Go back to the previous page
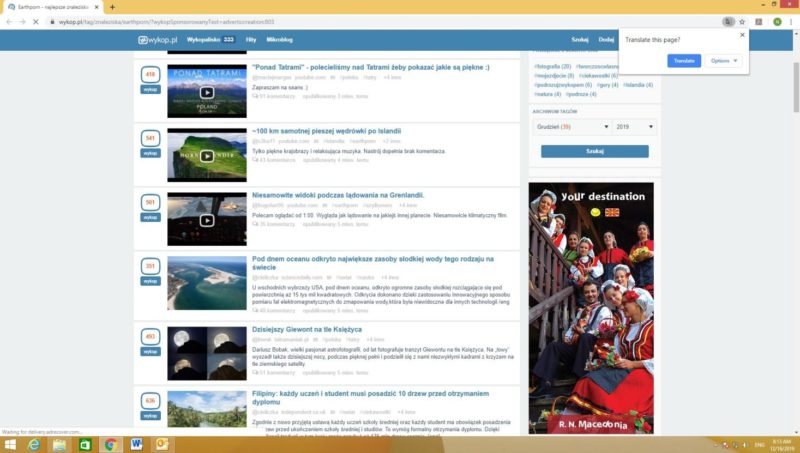 pyautogui.click(x=9, y=22)
